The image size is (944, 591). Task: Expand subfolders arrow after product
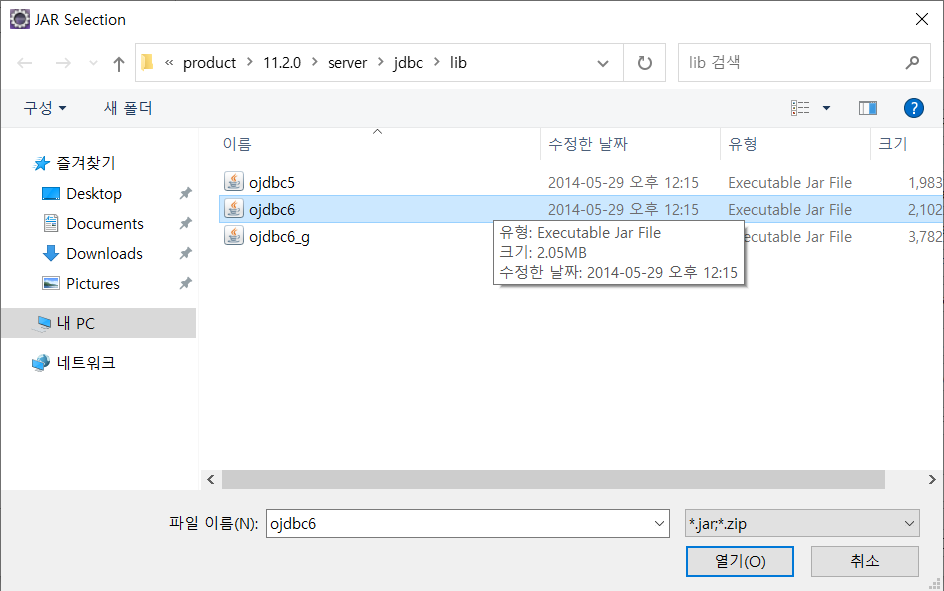[249, 62]
